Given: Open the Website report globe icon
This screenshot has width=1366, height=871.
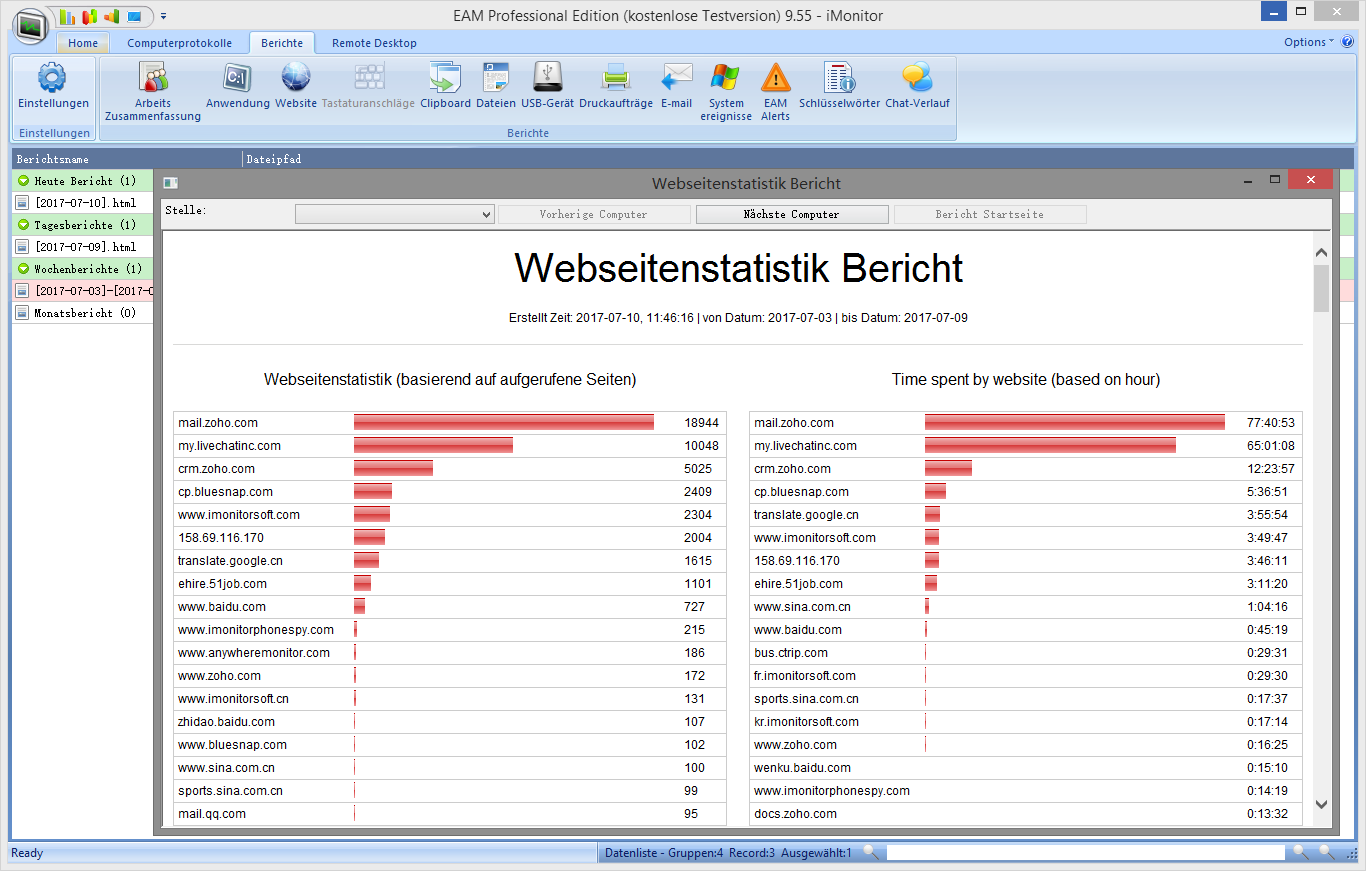Looking at the screenshot, I should [296, 78].
